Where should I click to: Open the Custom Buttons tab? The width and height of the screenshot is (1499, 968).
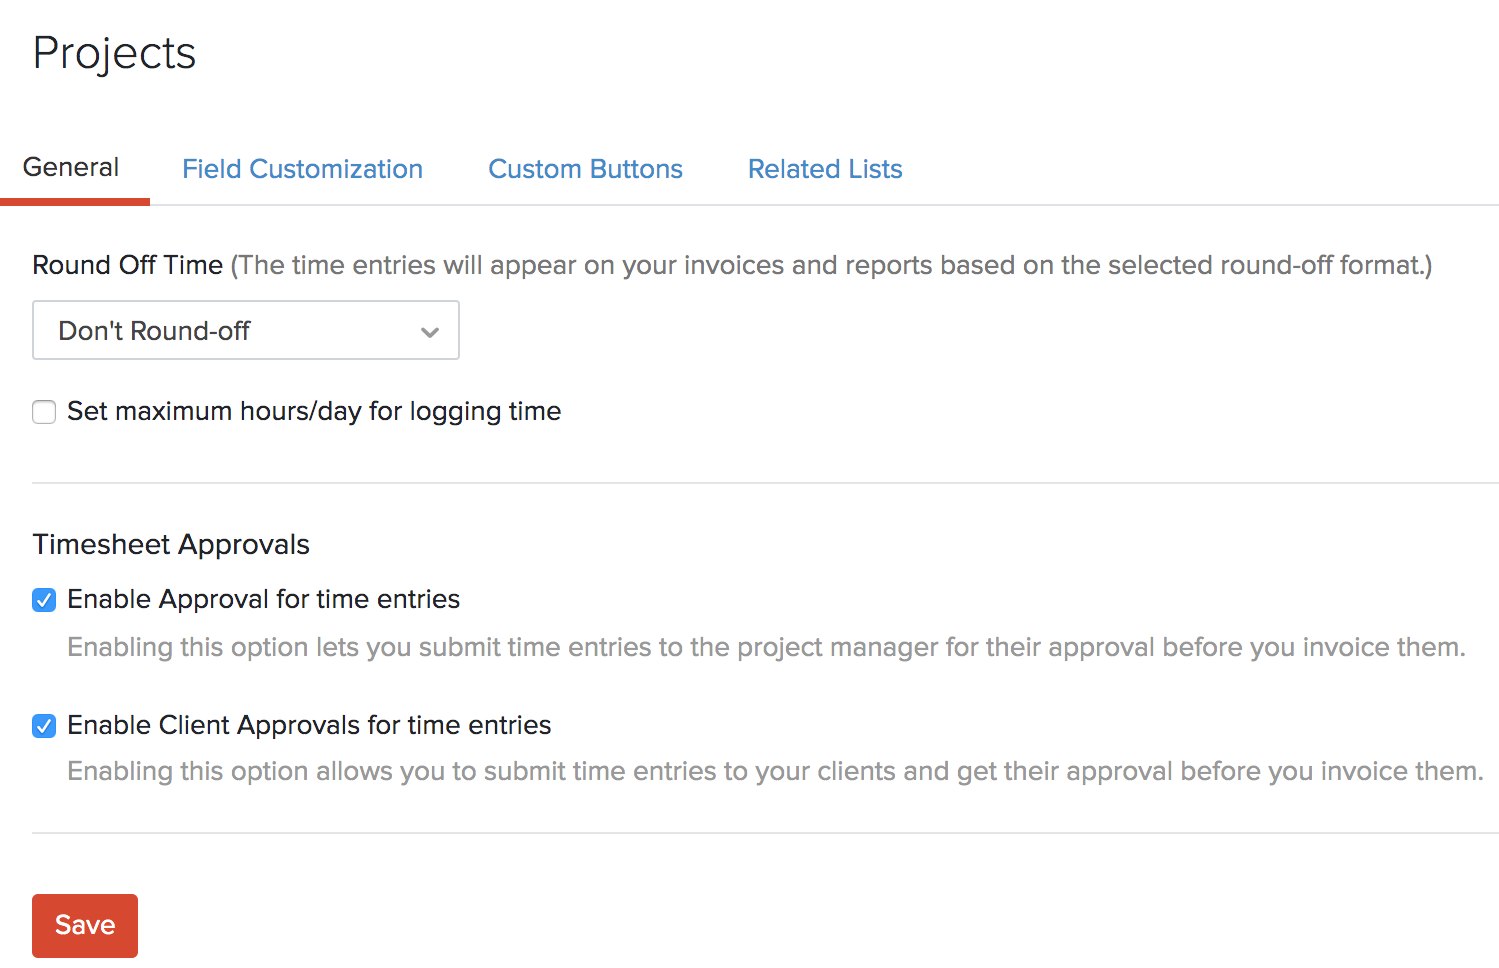(585, 169)
